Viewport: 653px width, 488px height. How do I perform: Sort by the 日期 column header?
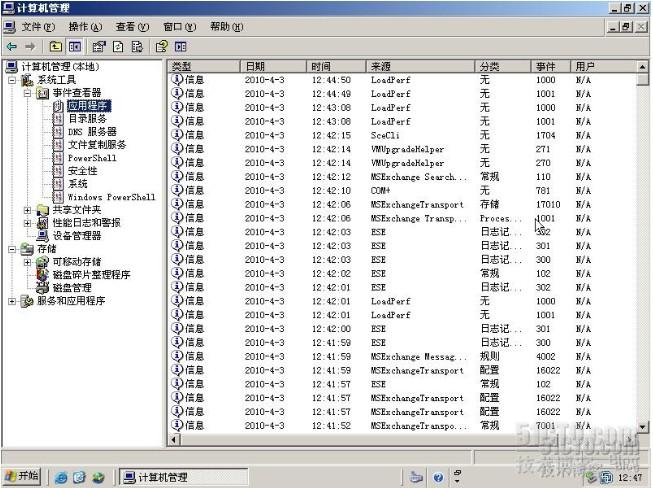pyautogui.click(x=274, y=67)
